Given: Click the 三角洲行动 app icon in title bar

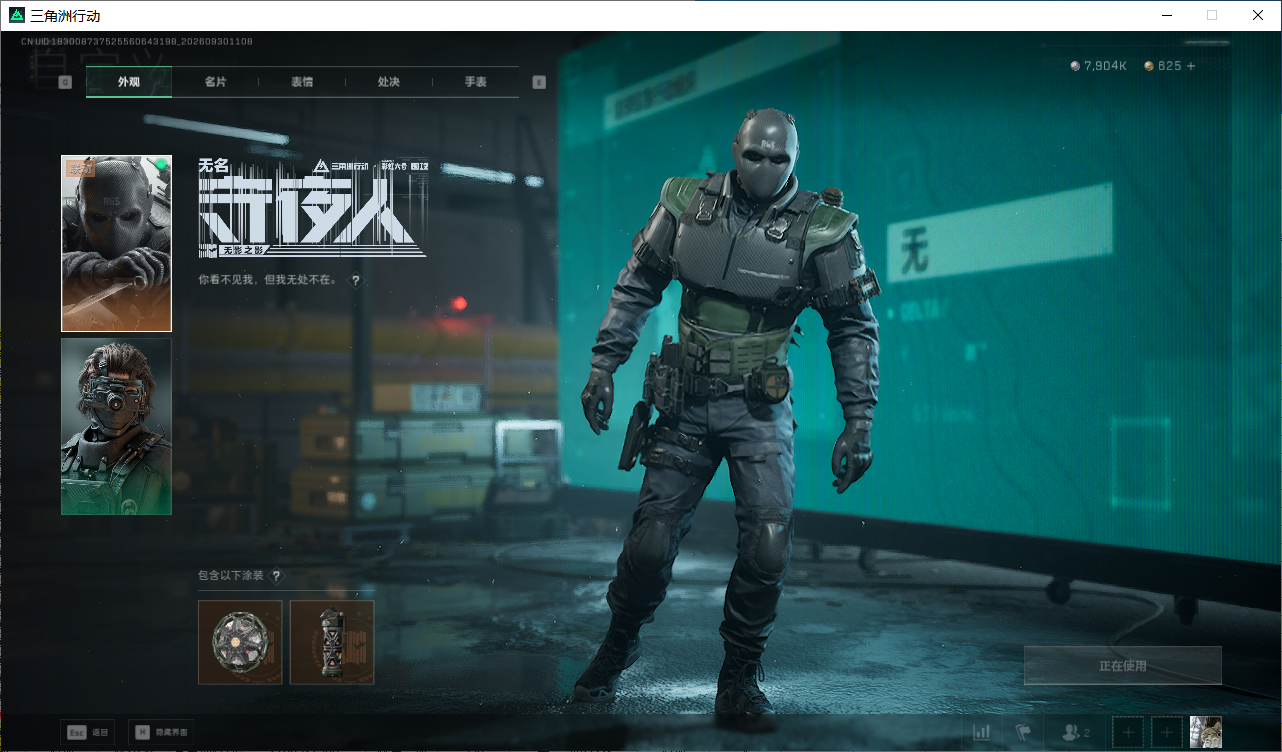Looking at the screenshot, I should pyautogui.click(x=16, y=16).
